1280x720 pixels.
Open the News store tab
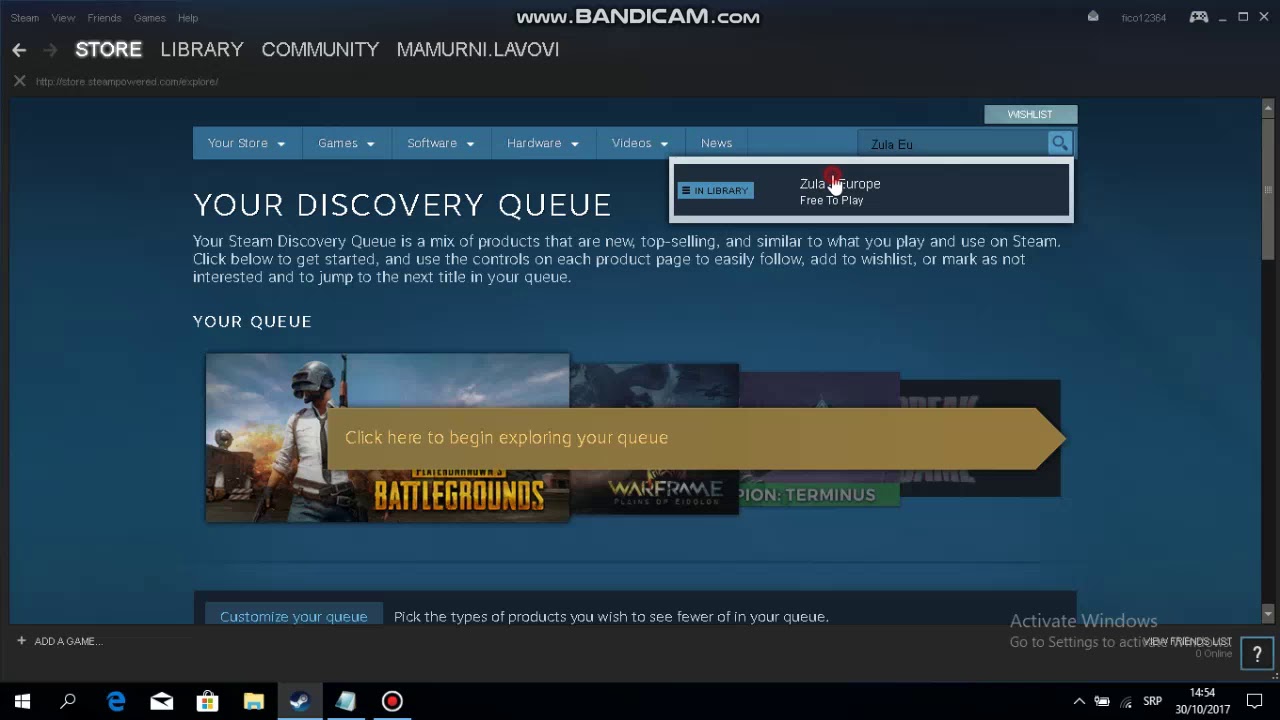pos(716,143)
